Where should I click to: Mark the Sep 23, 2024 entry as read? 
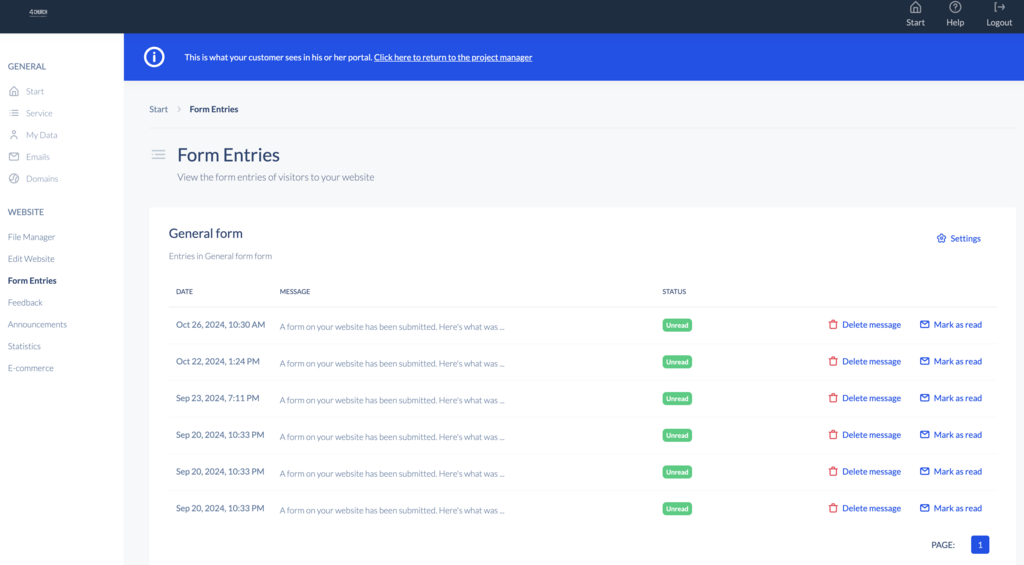pyautogui.click(x=957, y=398)
